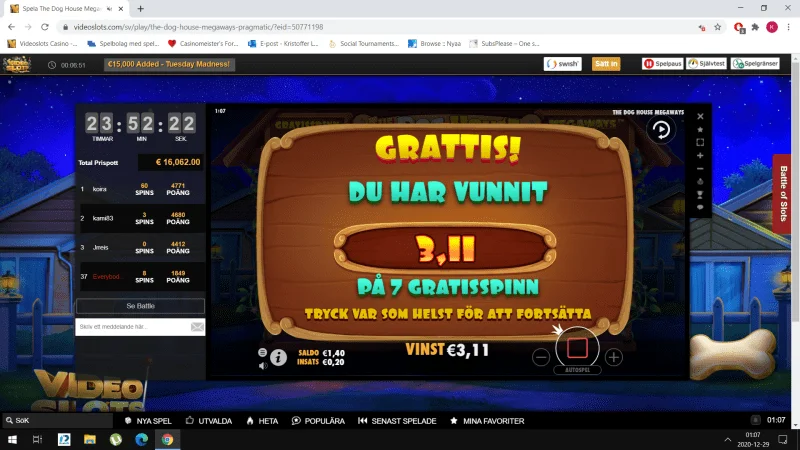Click the browser back arrow
This screenshot has width=800, height=450.
[x=11, y=27]
